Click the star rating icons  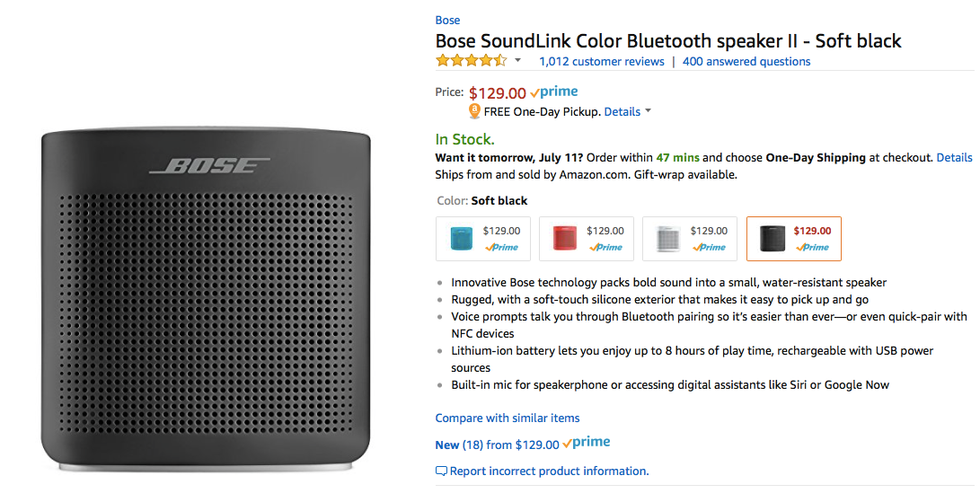tap(471, 61)
